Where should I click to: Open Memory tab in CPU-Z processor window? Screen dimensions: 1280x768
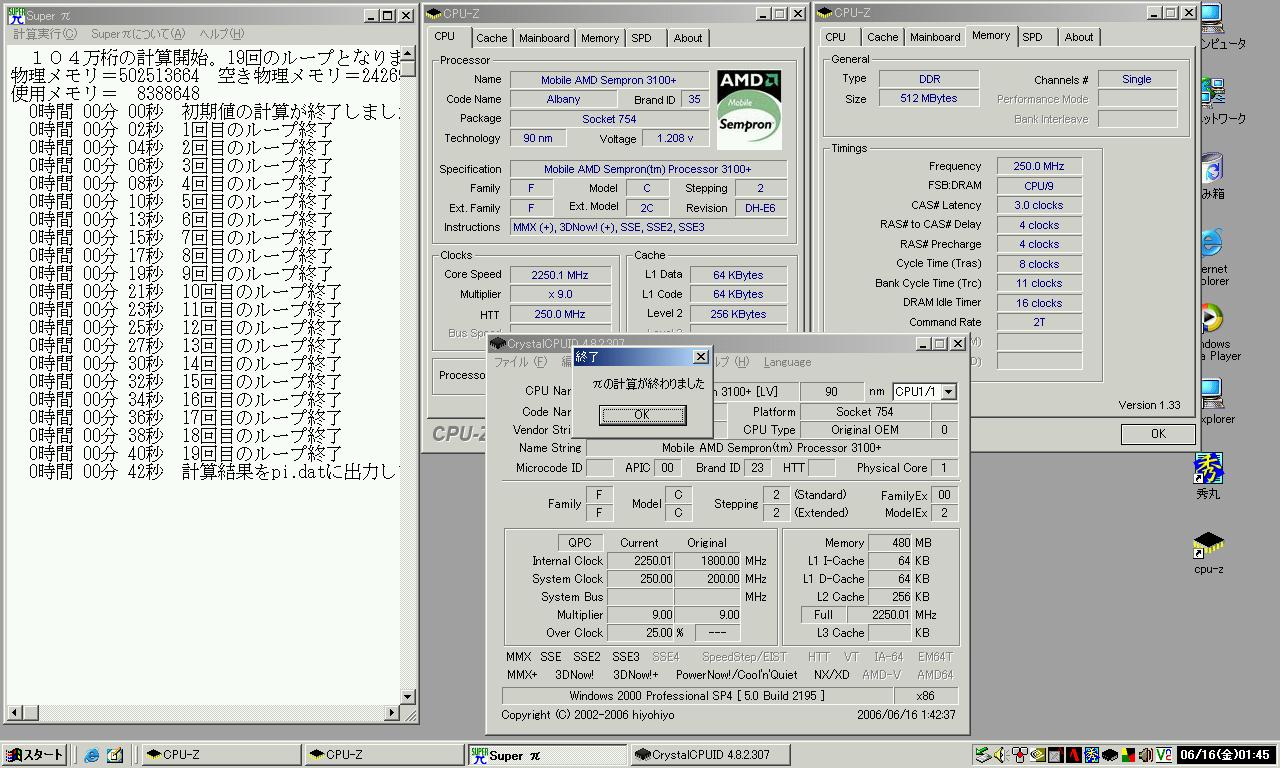[599, 38]
